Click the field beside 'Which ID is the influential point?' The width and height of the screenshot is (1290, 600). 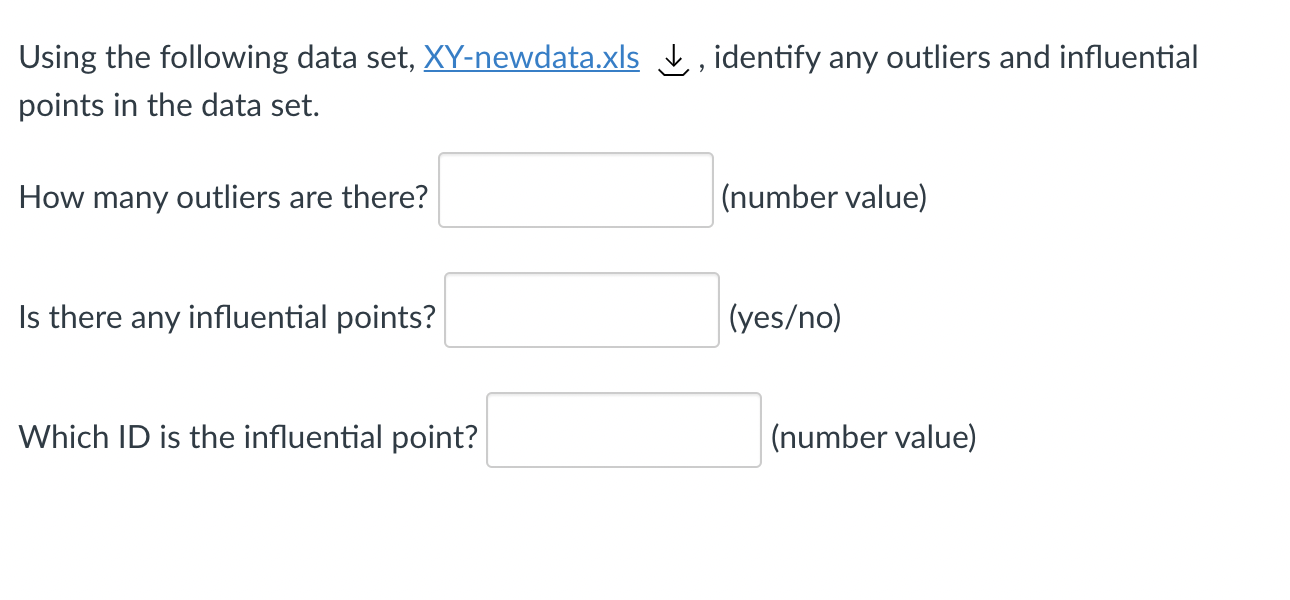tap(623, 430)
